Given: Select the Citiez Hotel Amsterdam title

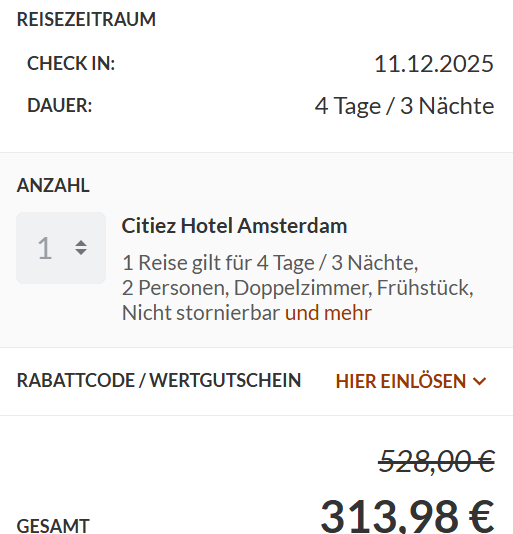Looking at the screenshot, I should coord(234,225).
